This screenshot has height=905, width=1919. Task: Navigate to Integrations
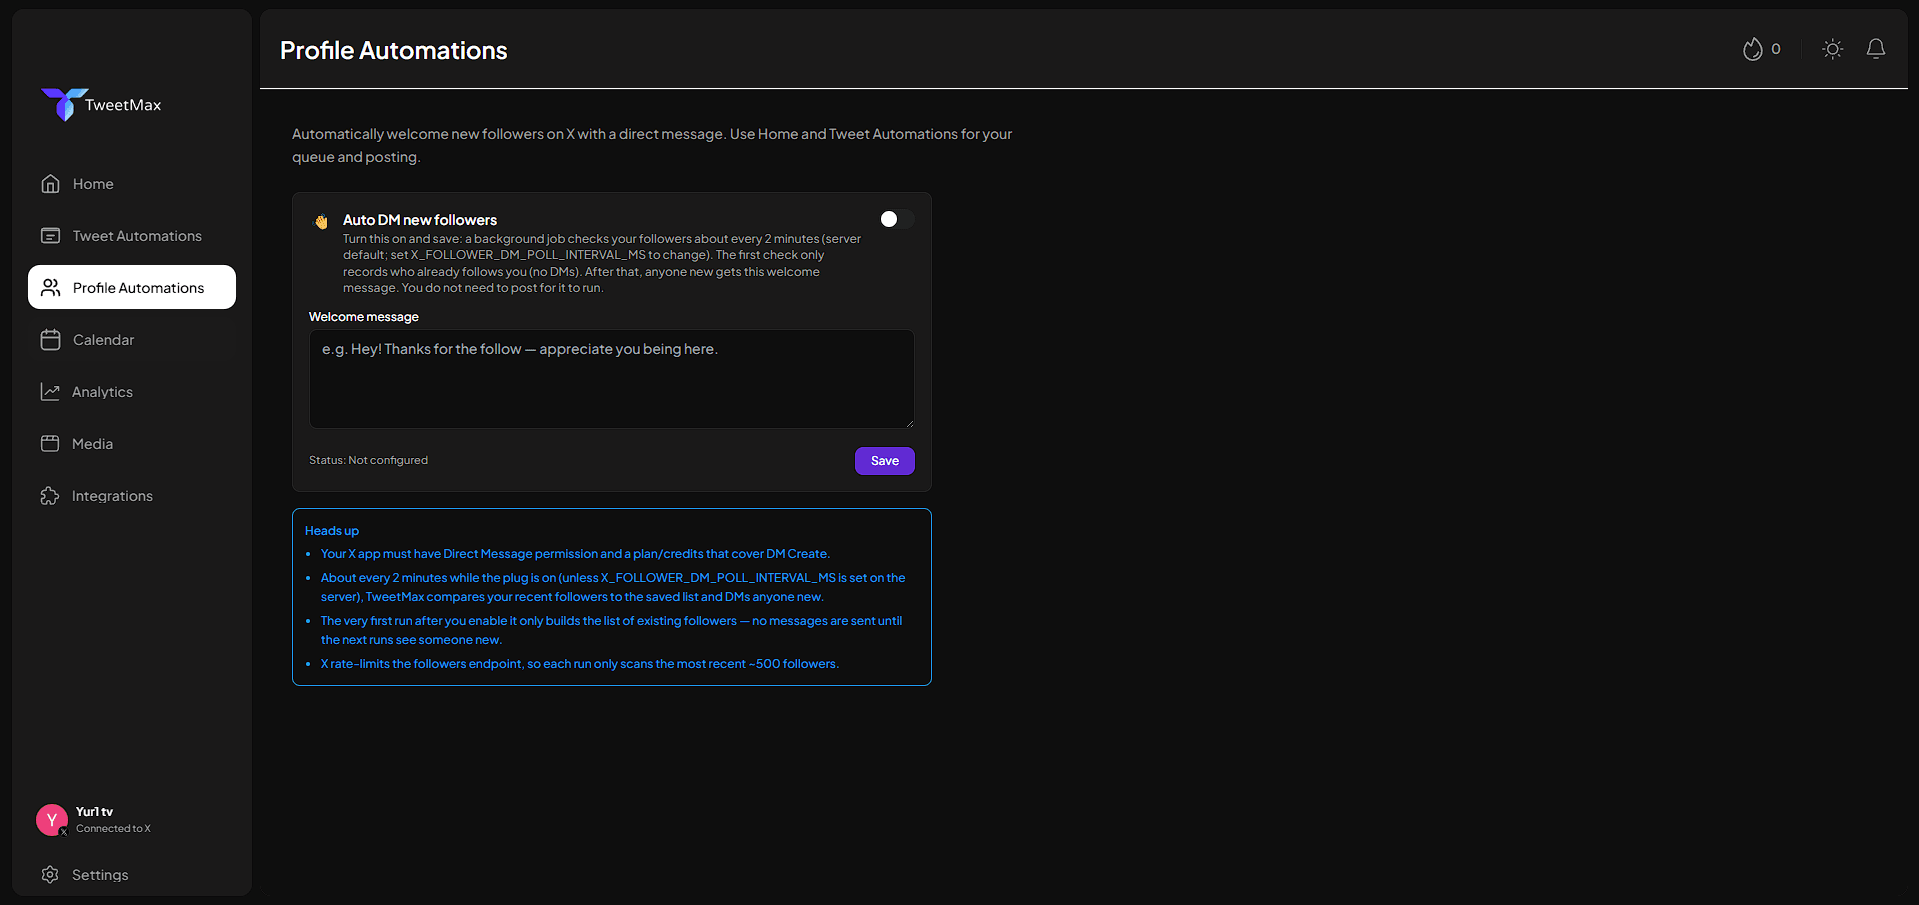(x=132, y=496)
